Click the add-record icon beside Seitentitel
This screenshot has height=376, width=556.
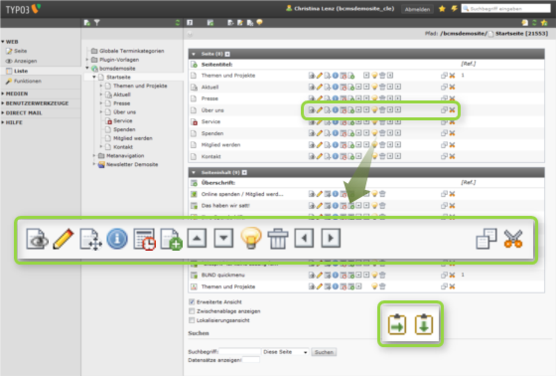(x=194, y=65)
